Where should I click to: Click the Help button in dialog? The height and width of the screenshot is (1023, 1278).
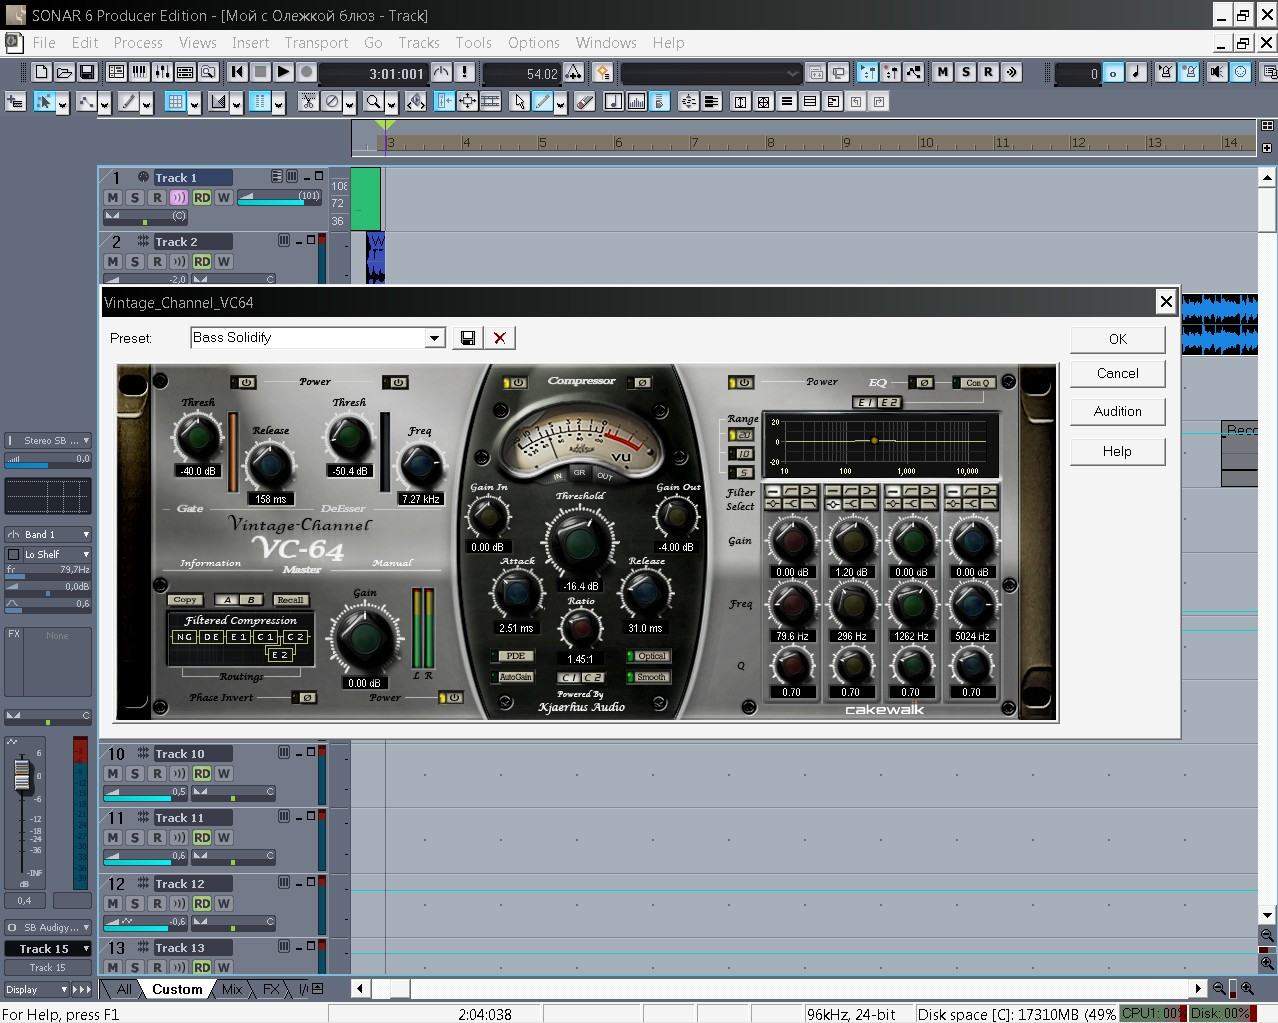coord(1117,451)
